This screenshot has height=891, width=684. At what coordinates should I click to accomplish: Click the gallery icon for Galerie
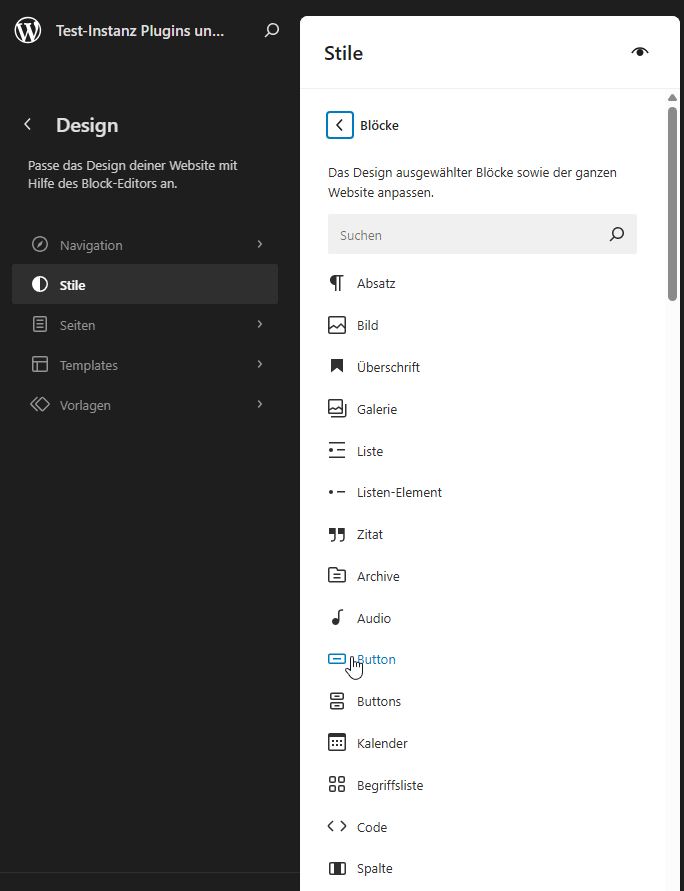337,409
